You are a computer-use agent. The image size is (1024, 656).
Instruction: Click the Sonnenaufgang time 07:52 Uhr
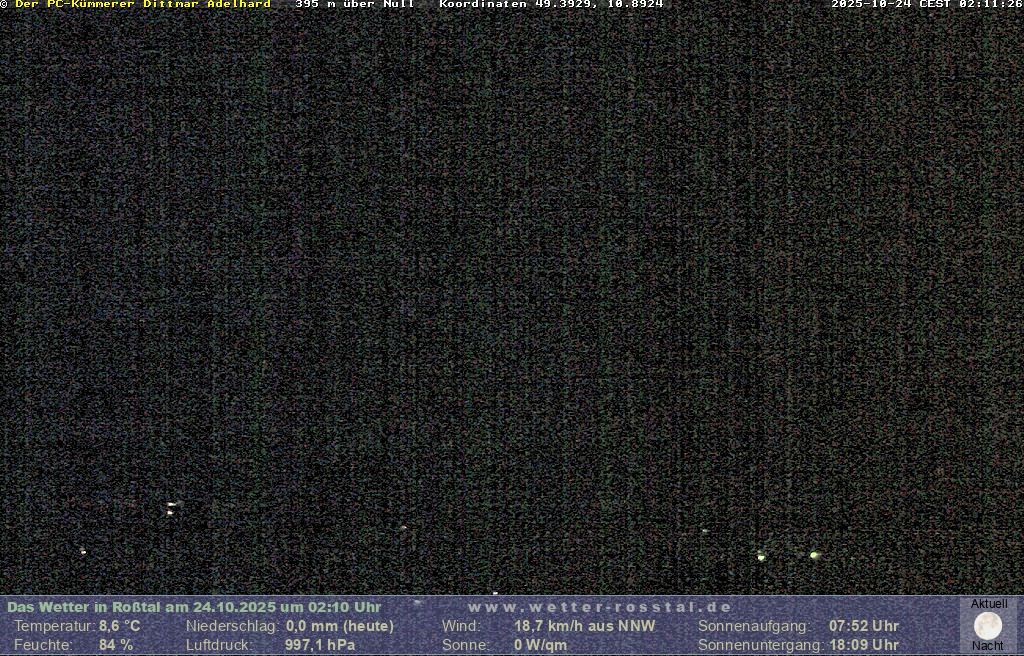864,626
